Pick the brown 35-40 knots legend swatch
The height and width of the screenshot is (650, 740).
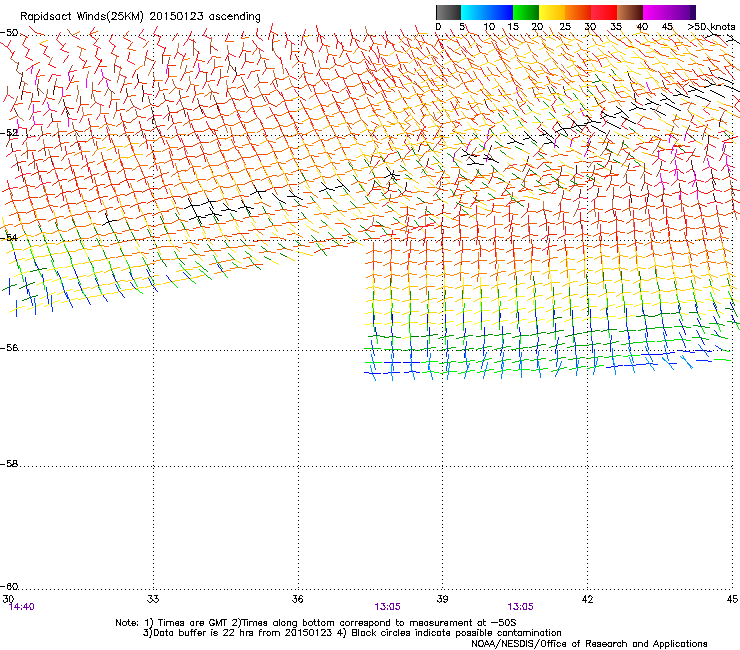tap(630, 12)
